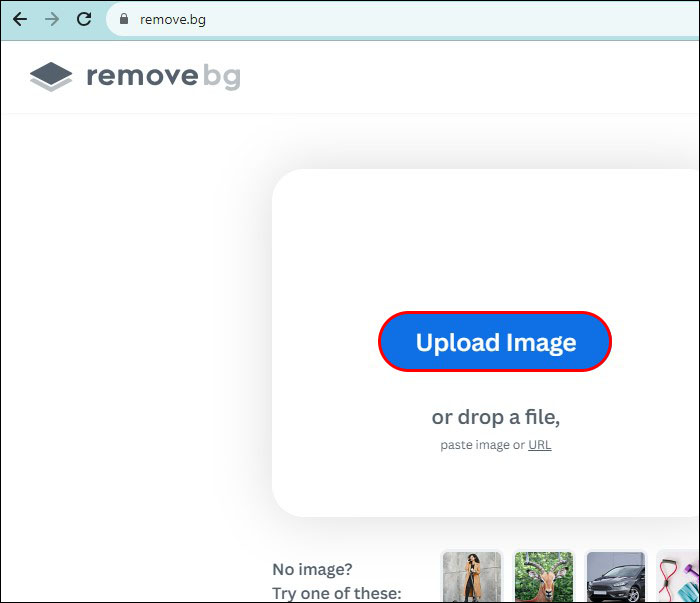View site security via the padlock icon

click(x=124, y=19)
